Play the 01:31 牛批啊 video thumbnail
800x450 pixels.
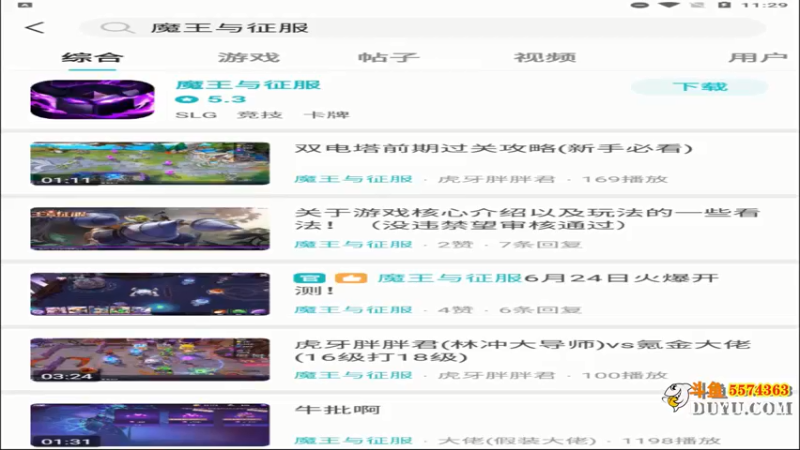tap(150, 425)
